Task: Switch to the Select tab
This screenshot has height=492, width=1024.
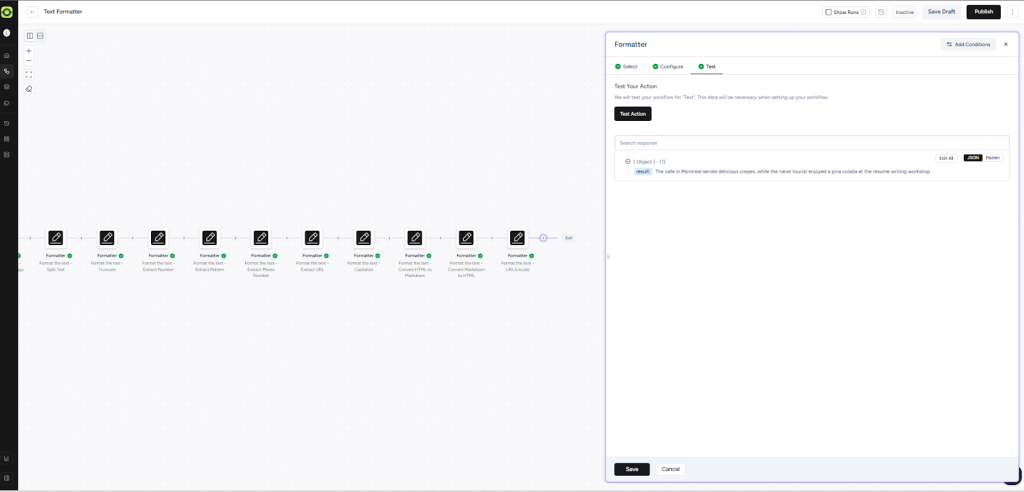Action: click(626, 66)
